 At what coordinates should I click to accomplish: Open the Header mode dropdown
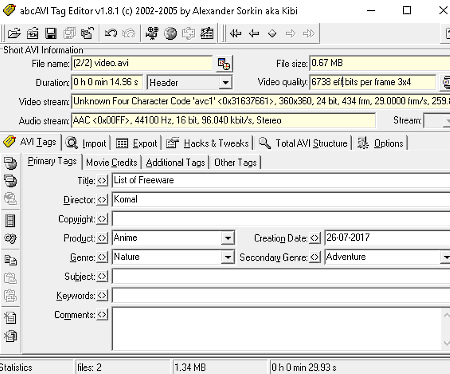[226, 82]
